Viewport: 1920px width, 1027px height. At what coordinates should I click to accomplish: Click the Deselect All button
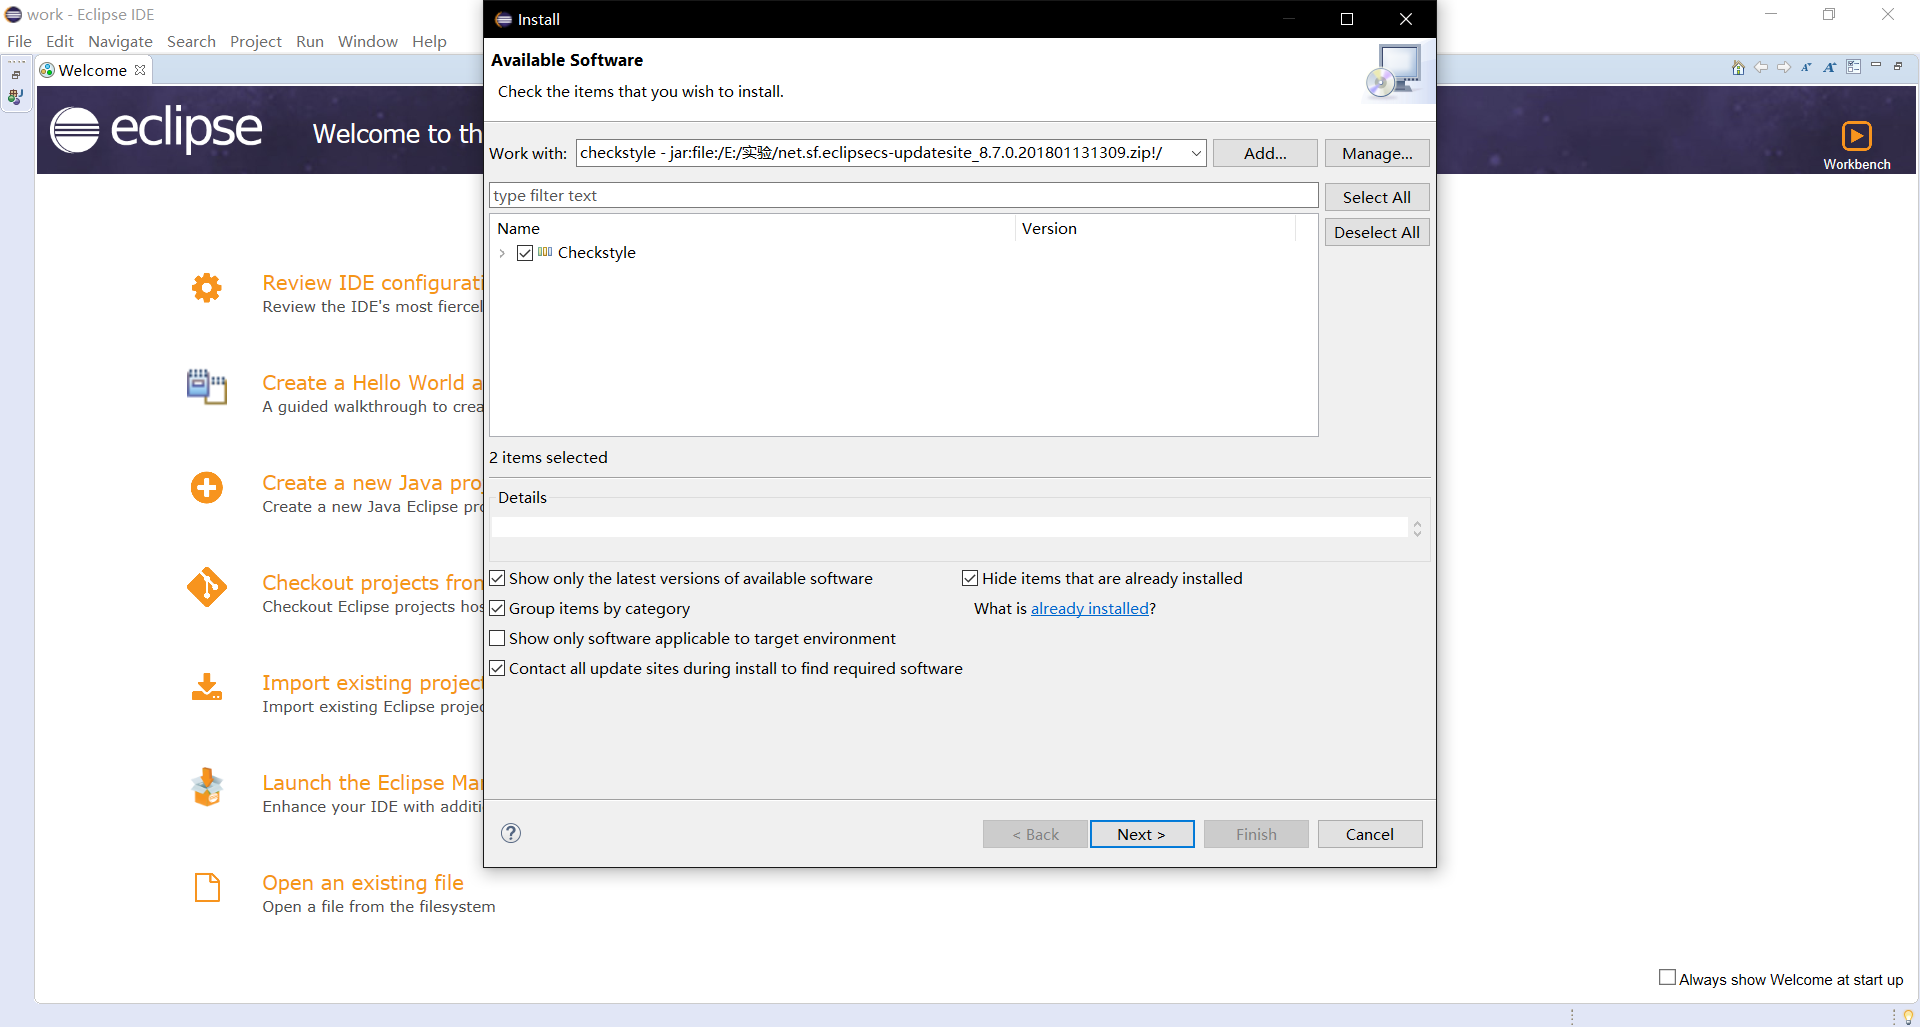tap(1377, 232)
